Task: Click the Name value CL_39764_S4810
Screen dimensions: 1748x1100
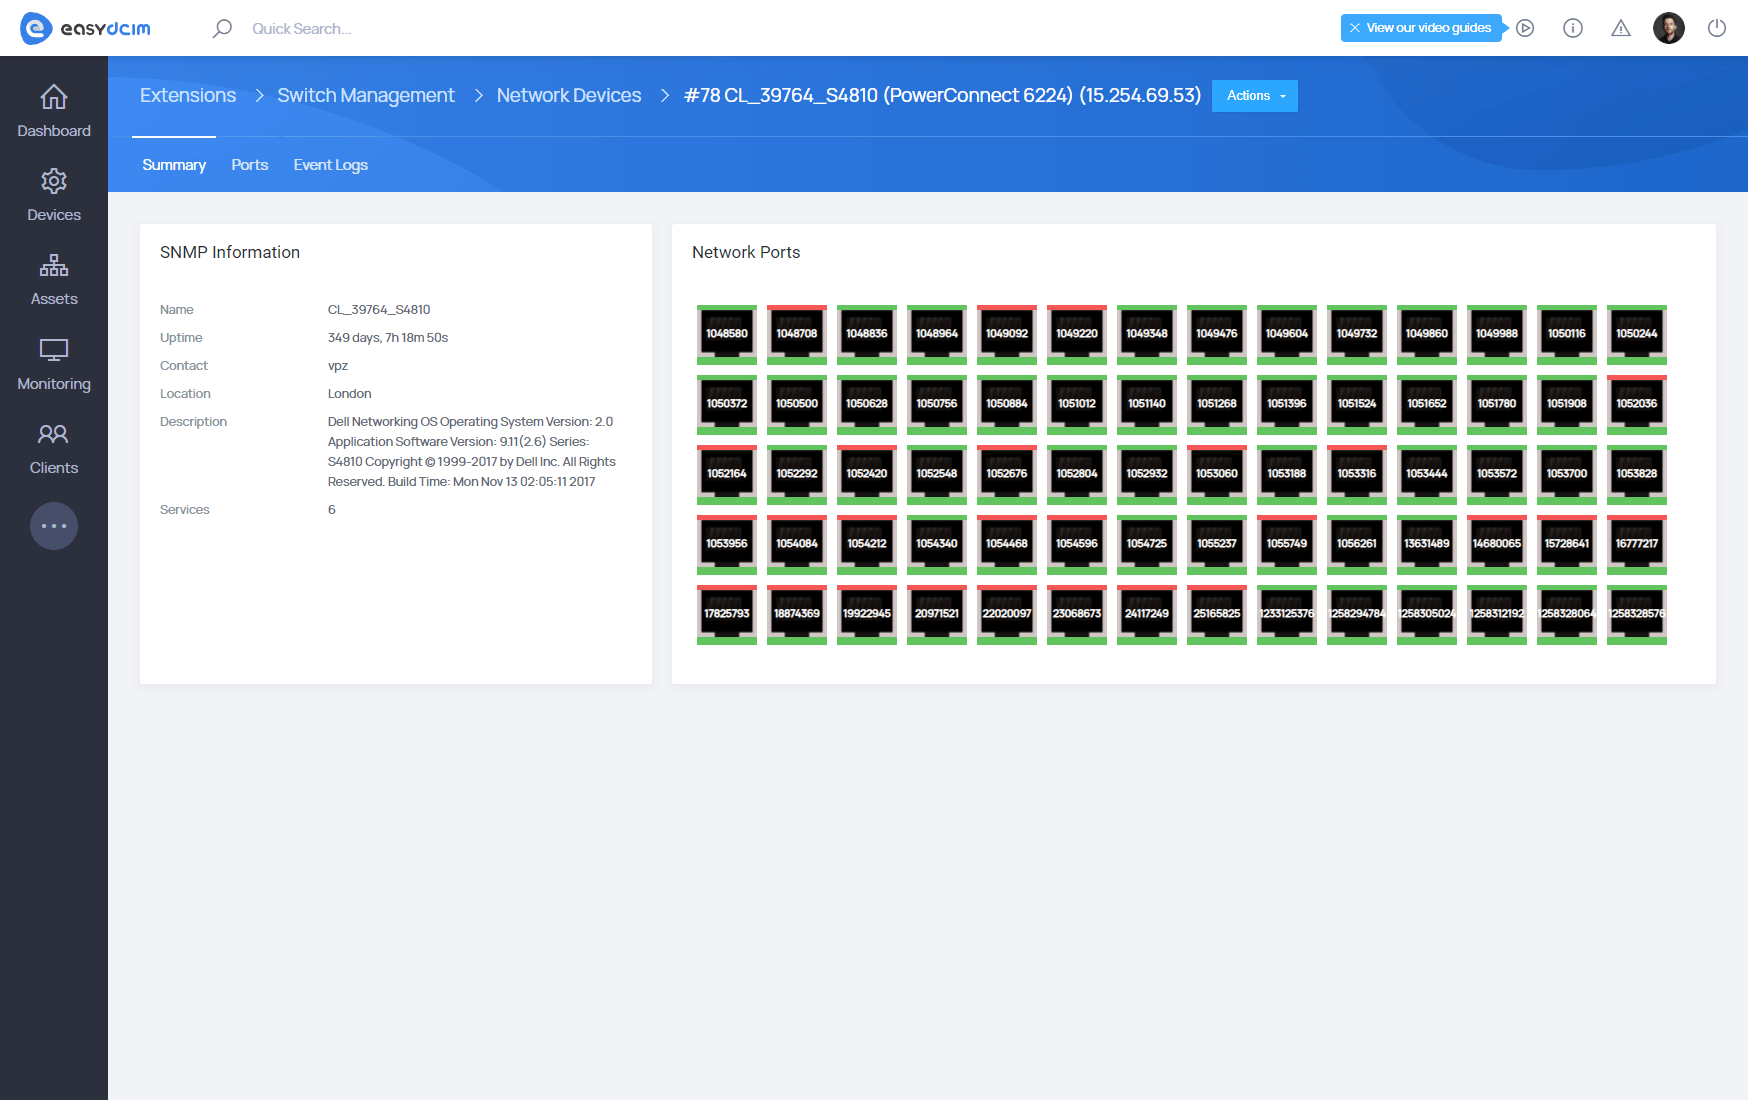Action: tap(379, 310)
